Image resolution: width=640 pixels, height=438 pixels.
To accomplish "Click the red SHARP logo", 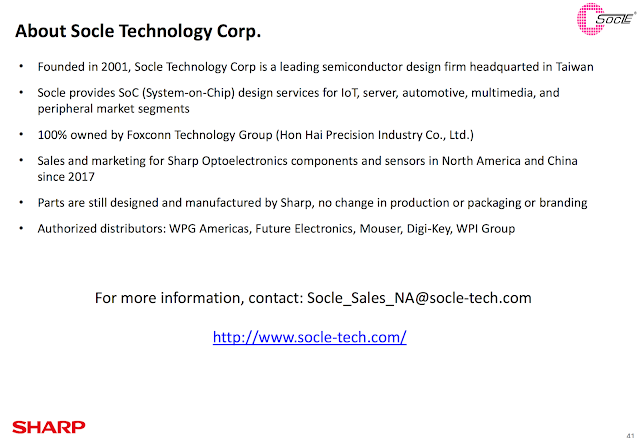I will click(x=49, y=427).
